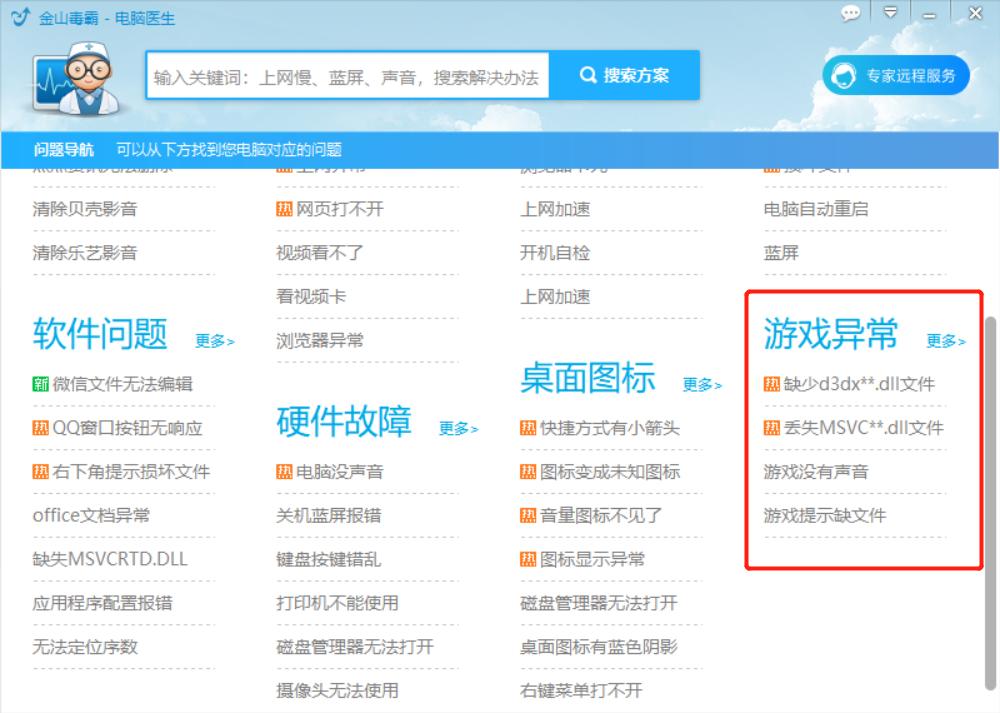
Task: Click the Kingsoft Duba logo icon
Action: pyautogui.click(x=20, y=17)
